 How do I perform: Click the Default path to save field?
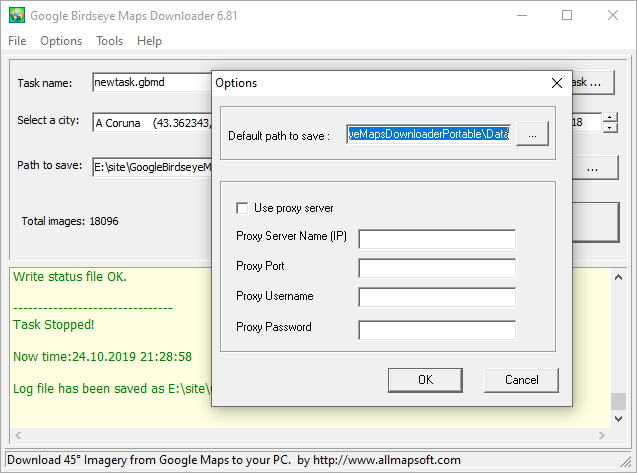pos(429,134)
